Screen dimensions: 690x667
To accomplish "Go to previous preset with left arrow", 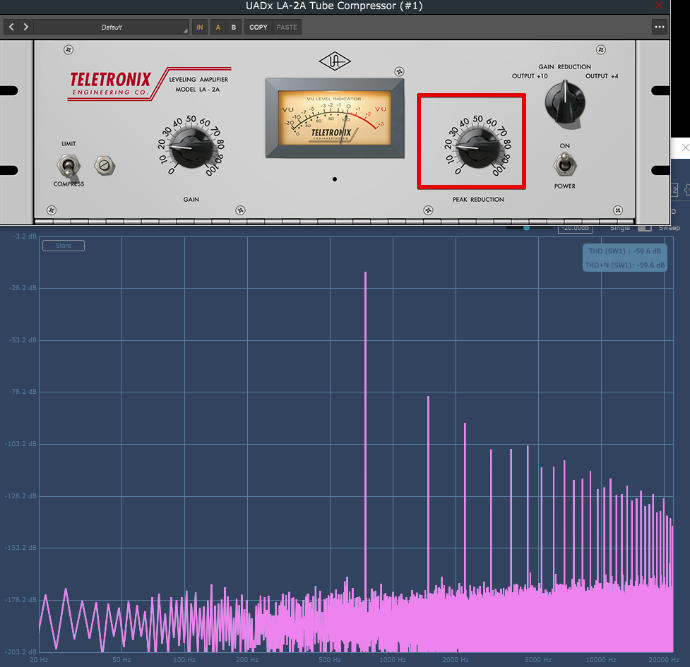I will click(11, 27).
